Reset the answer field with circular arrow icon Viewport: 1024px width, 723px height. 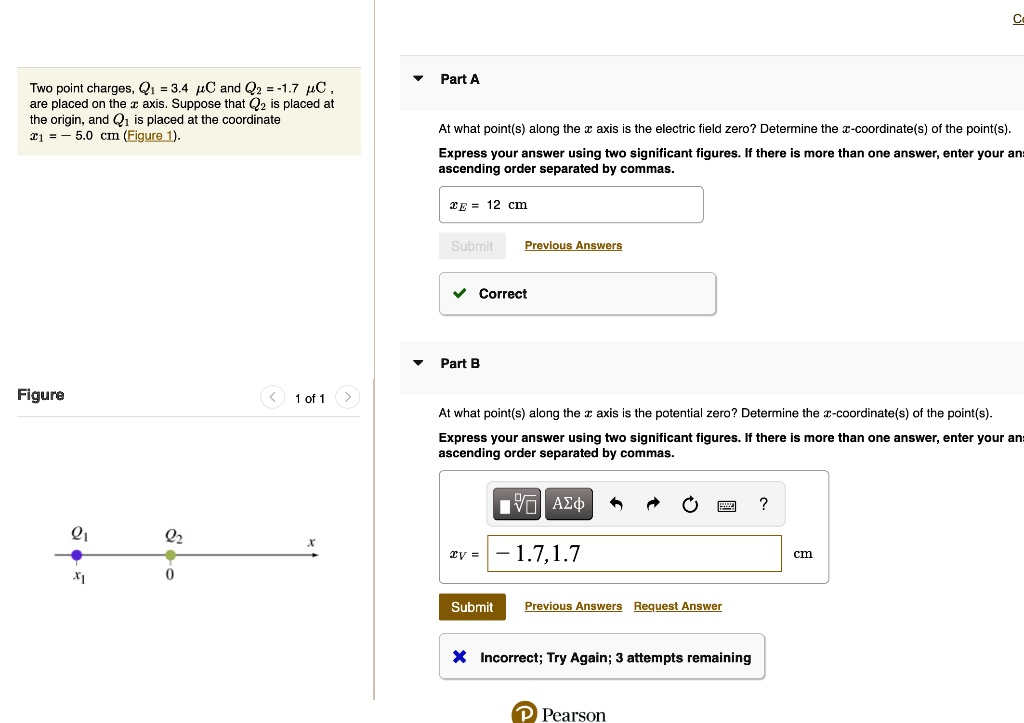click(690, 504)
